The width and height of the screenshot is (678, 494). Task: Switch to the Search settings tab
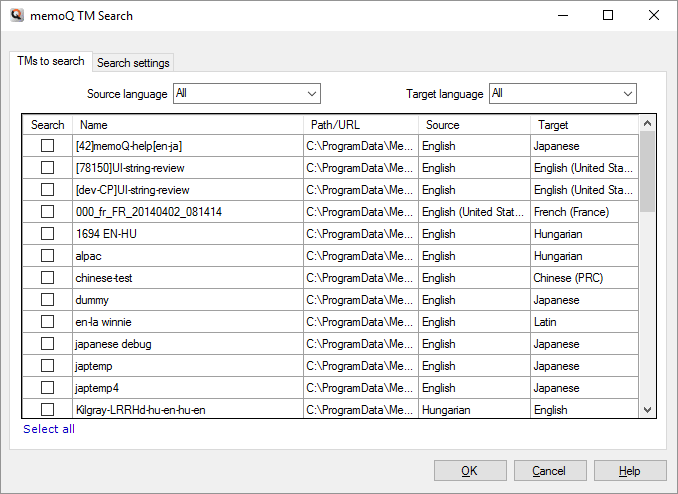click(133, 63)
